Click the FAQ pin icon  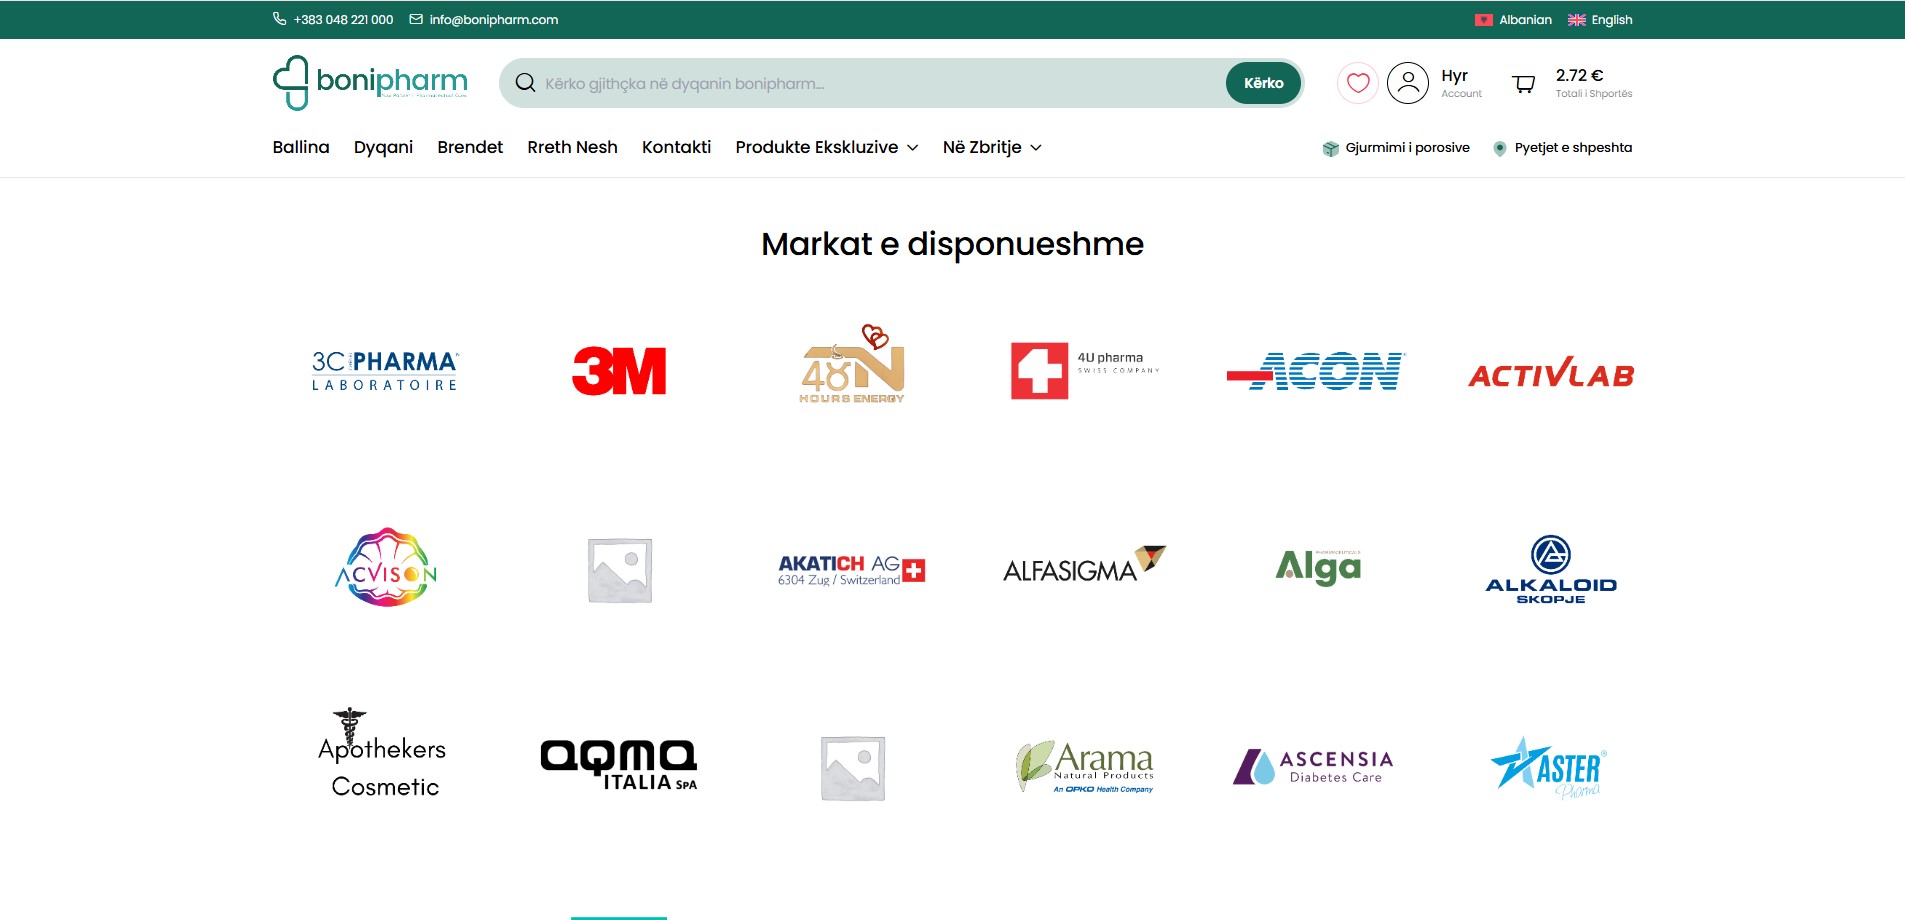(1499, 148)
